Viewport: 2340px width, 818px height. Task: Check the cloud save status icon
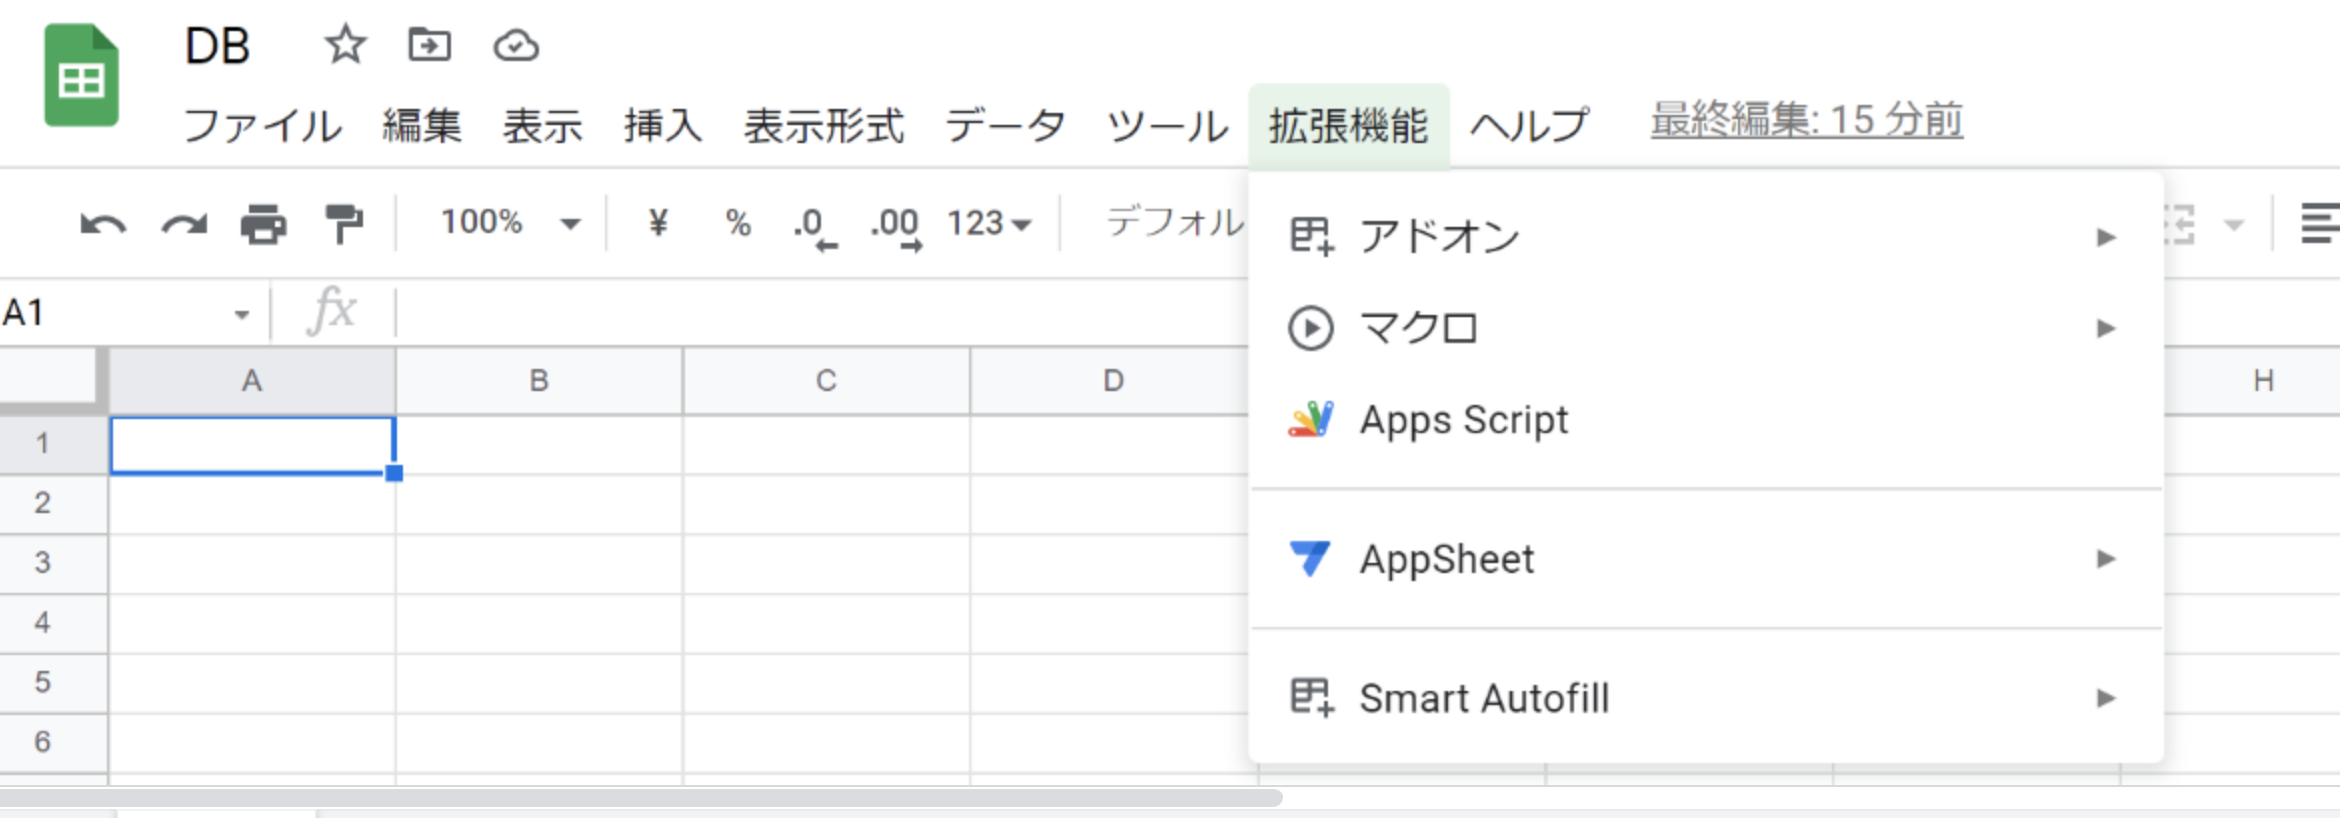click(x=516, y=46)
